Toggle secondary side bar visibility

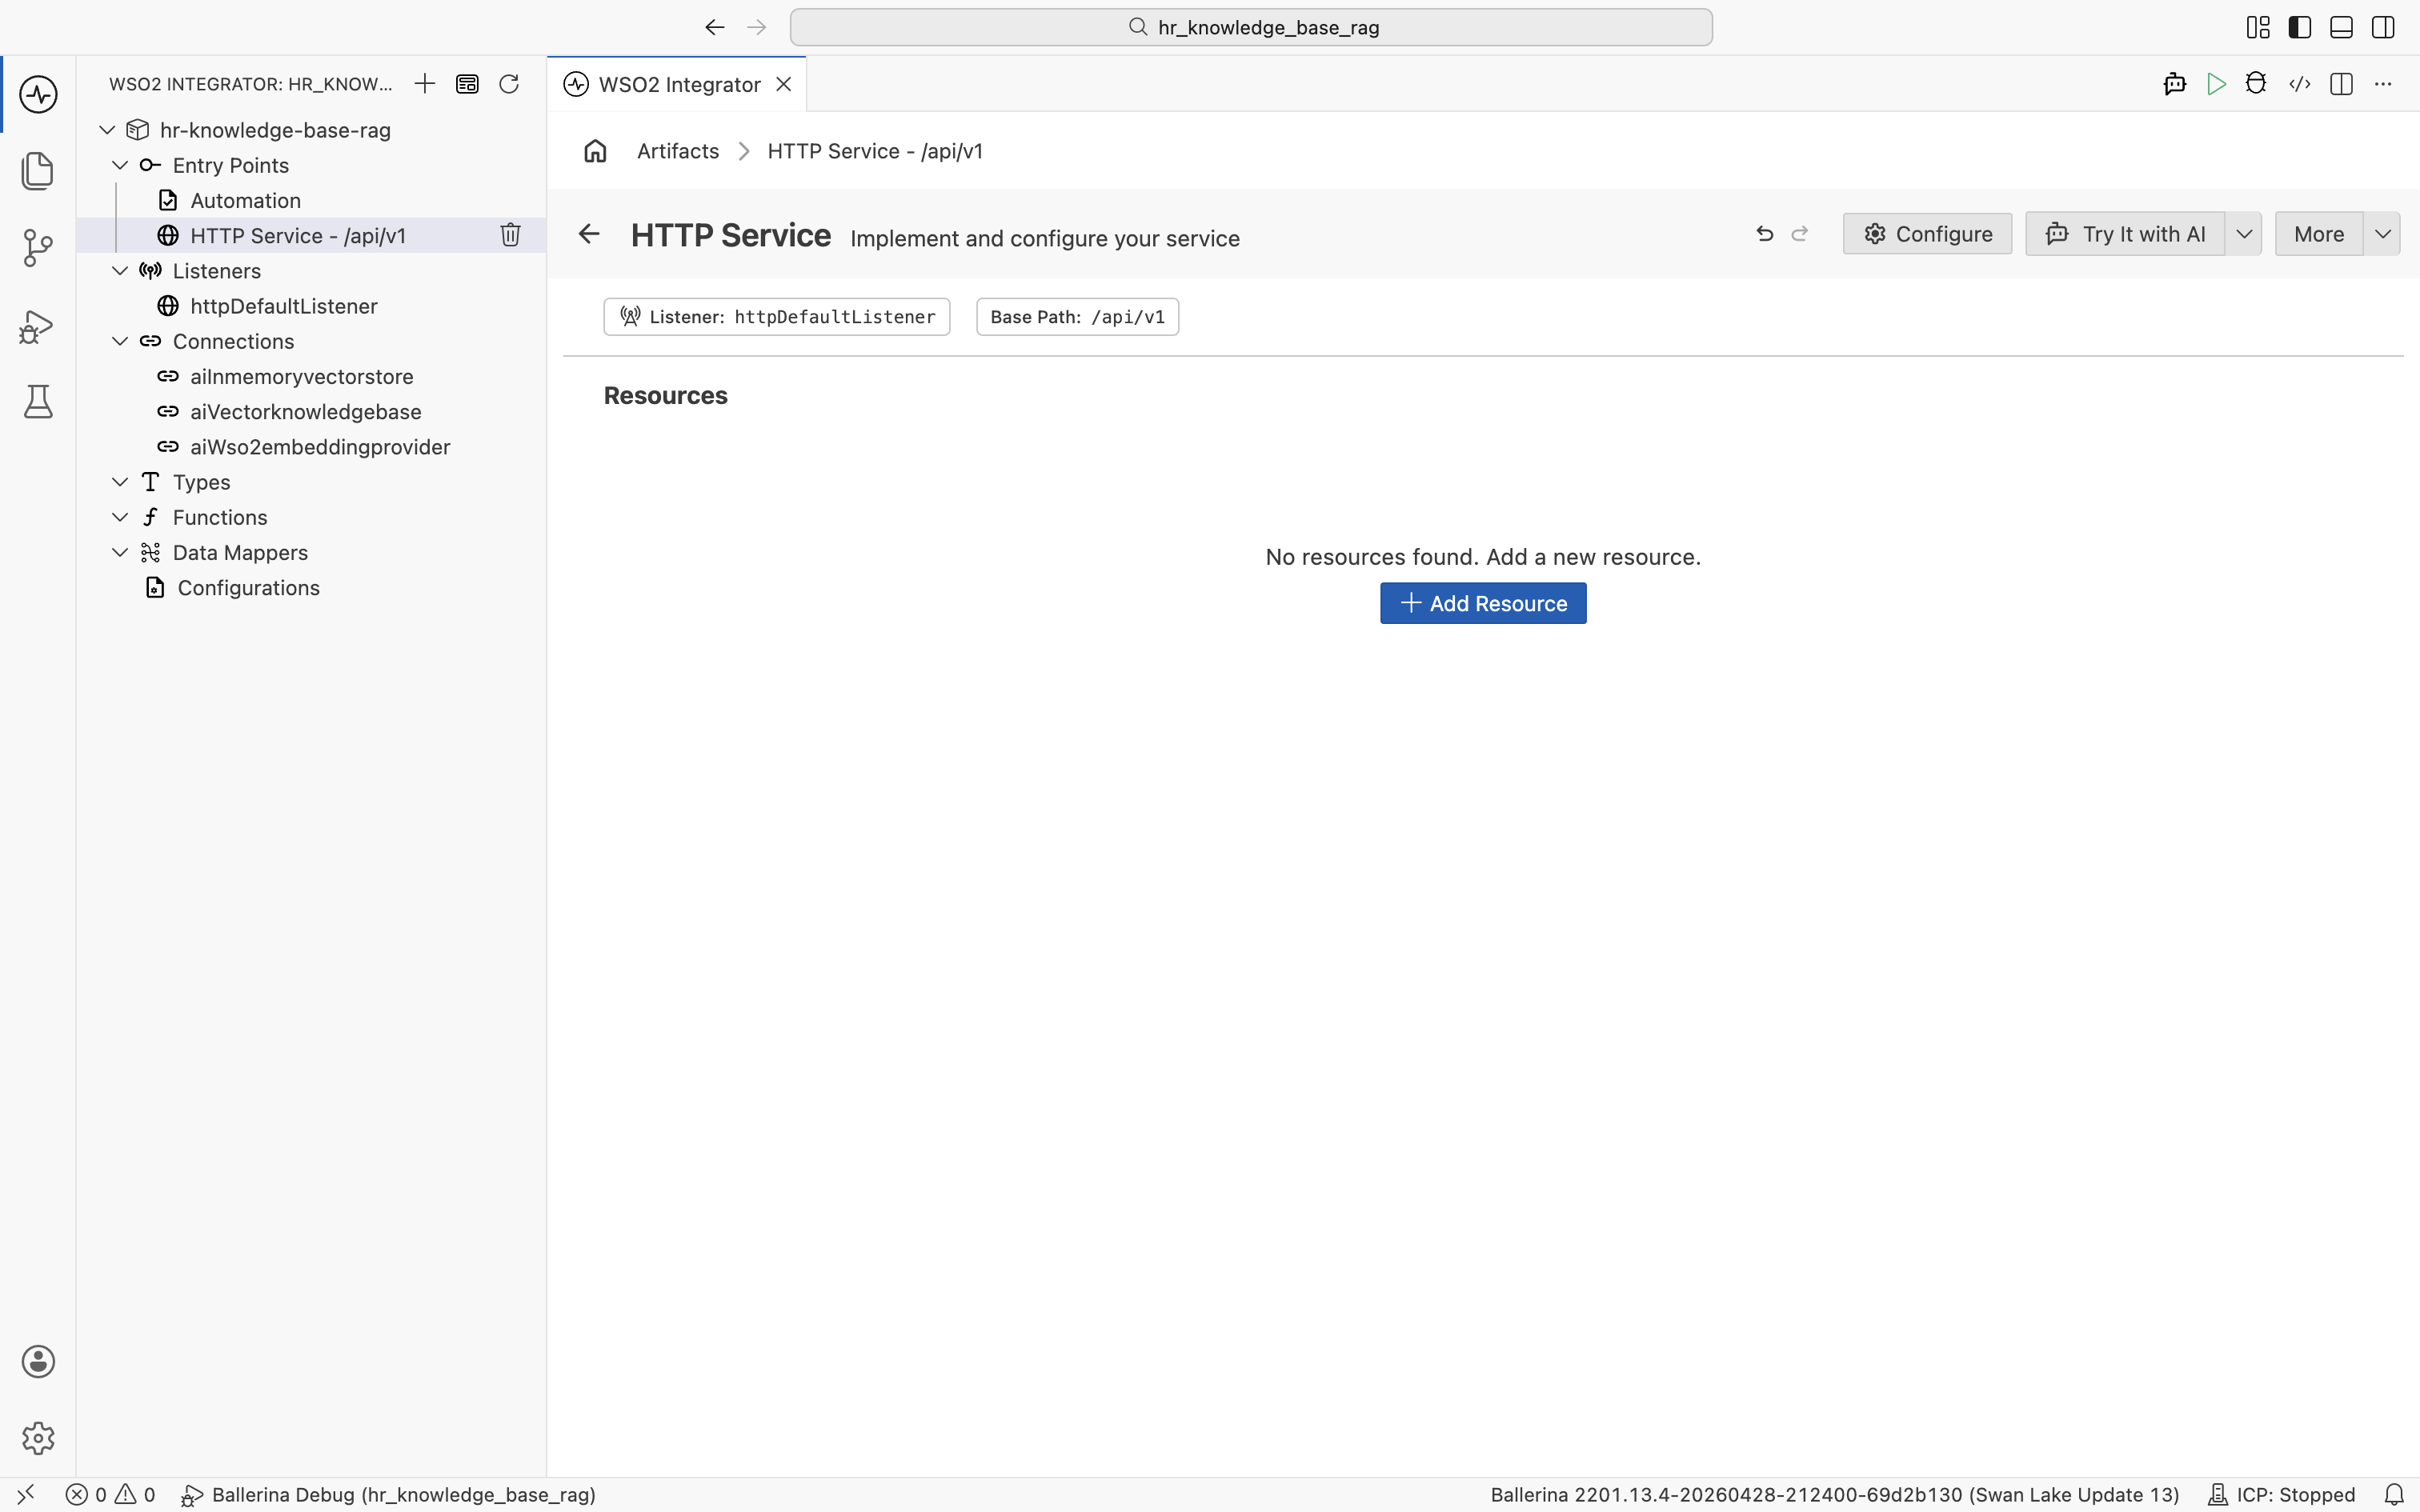coord(2383,27)
